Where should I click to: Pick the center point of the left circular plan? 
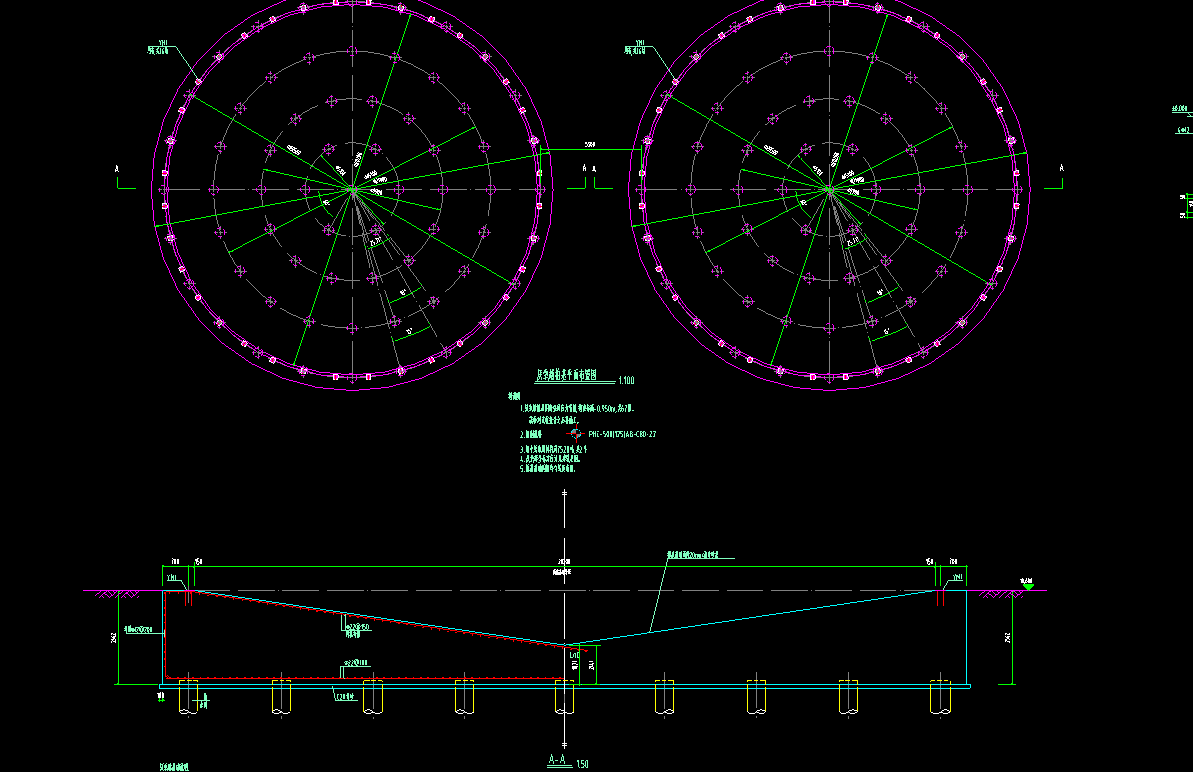[352, 189]
